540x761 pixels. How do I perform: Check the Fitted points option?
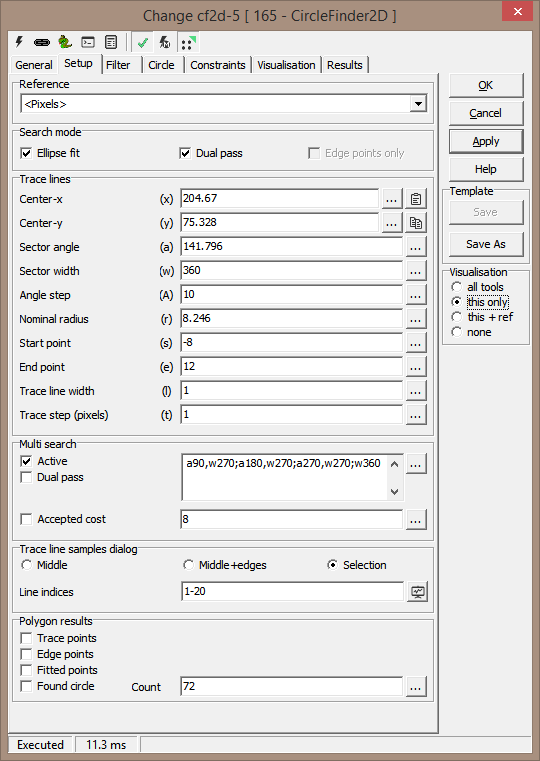click(26, 670)
